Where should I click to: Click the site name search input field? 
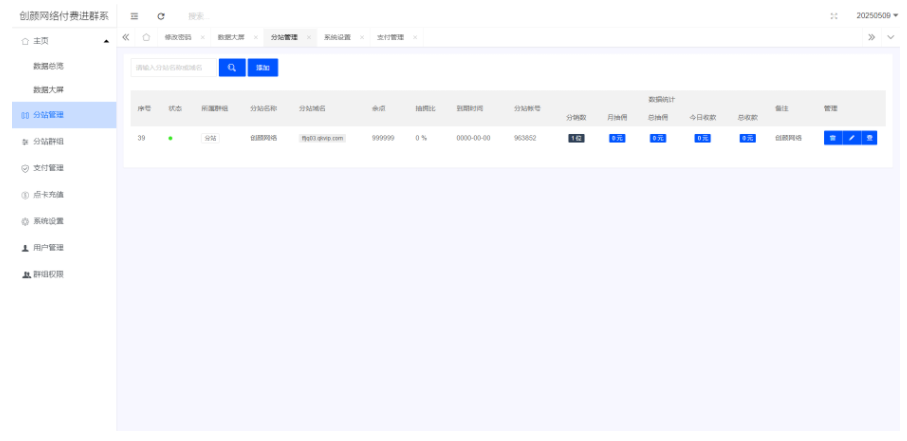click(x=171, y=68)
